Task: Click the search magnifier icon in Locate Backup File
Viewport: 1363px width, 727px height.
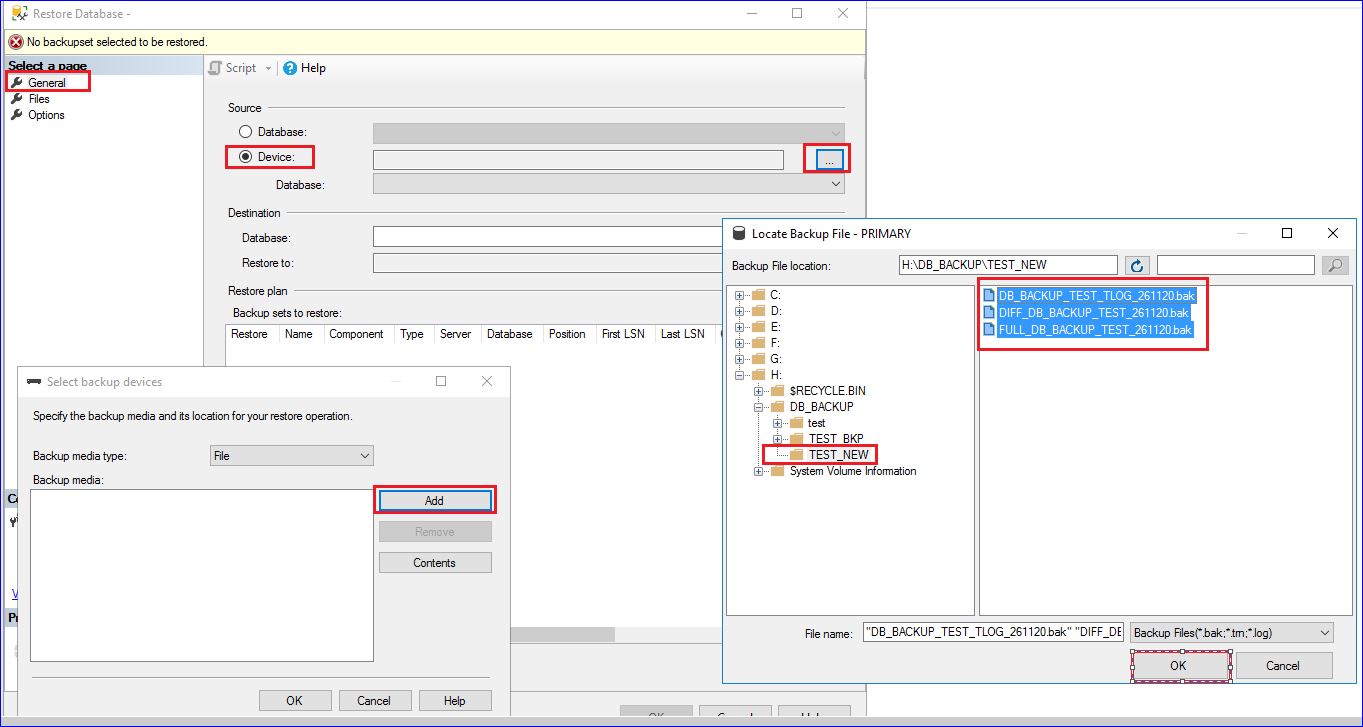Action: point(1334,265)
